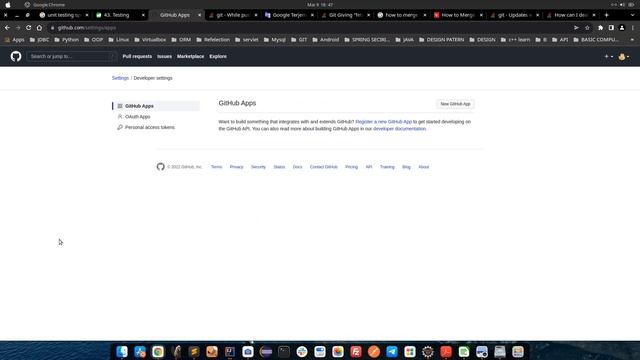Click the New GitHub App button

[455, 104]
